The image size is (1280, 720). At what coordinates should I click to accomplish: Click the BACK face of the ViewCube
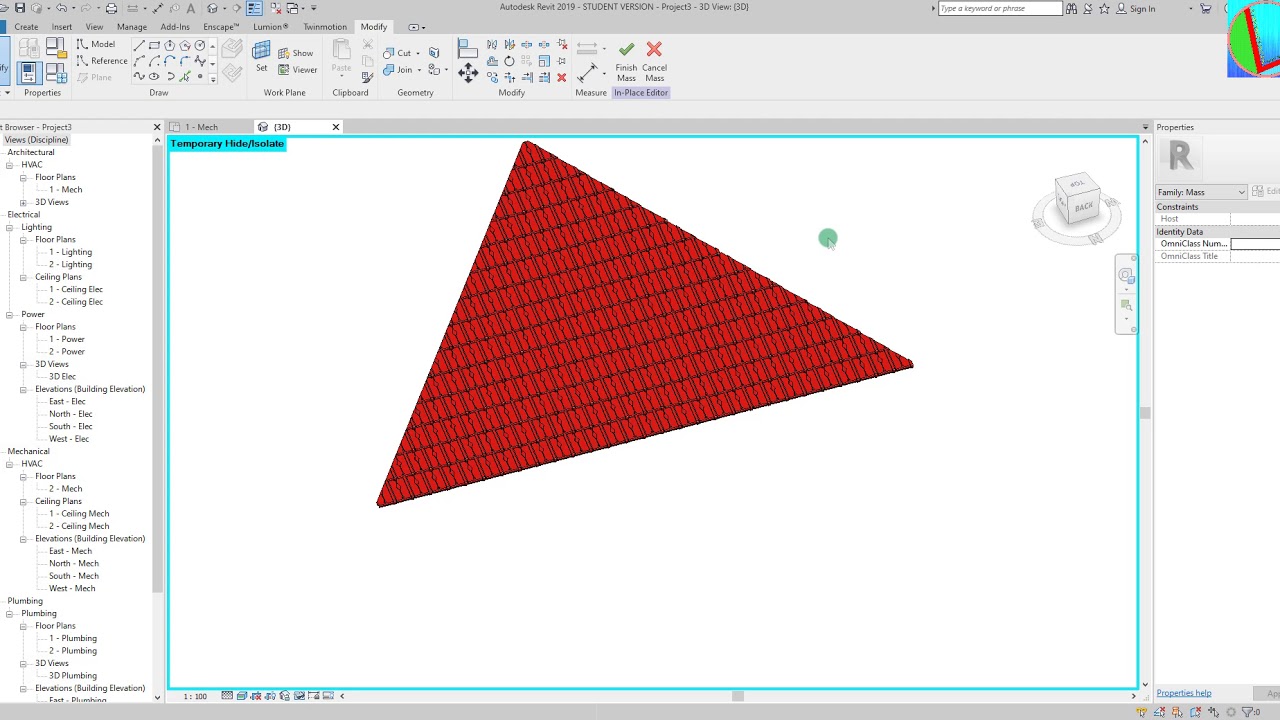click(1084, 207)
